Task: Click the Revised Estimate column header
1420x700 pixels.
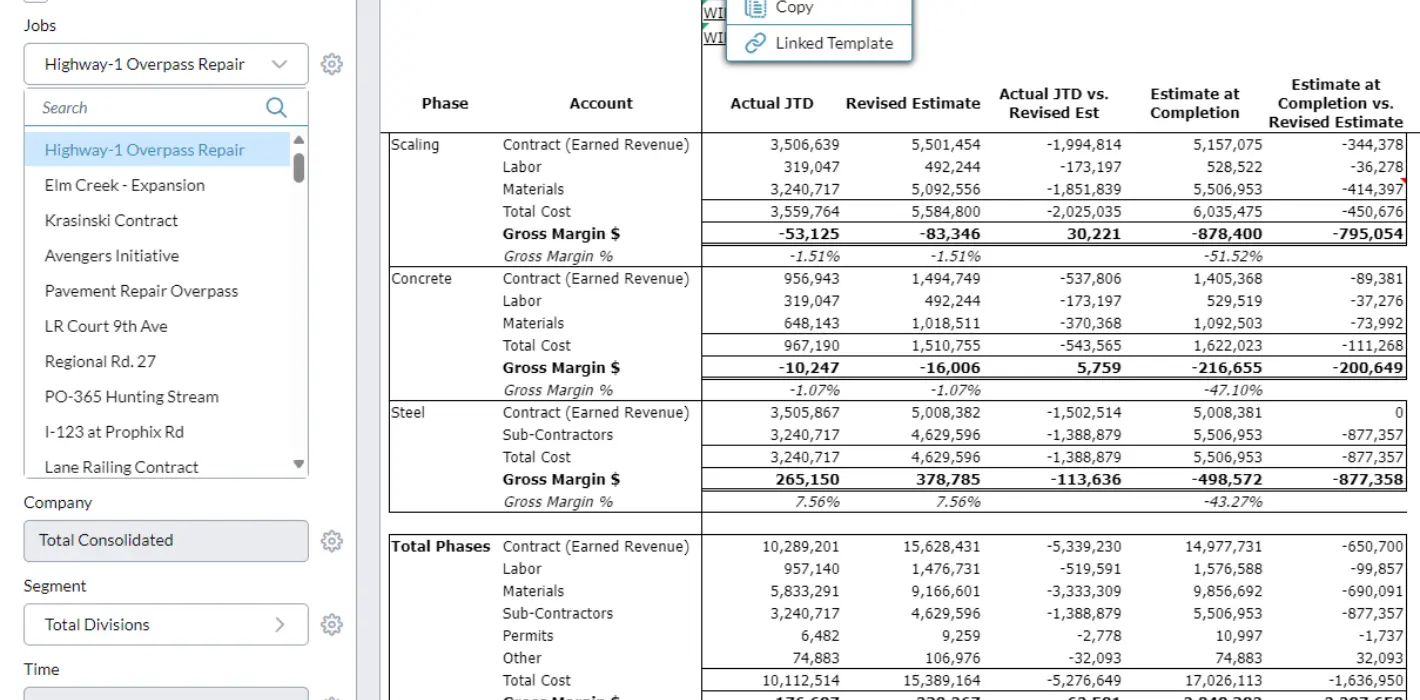Action: click(x=913, y=103)
